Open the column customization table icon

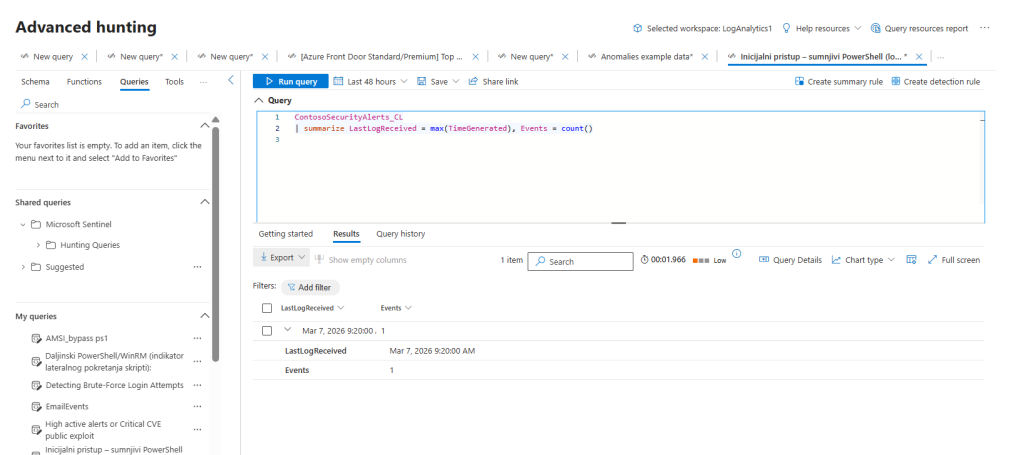911,260
